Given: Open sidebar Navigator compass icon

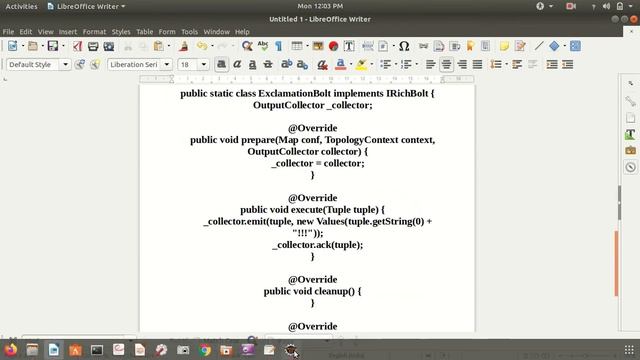Looking at the screenshot, I should [631, 167].
